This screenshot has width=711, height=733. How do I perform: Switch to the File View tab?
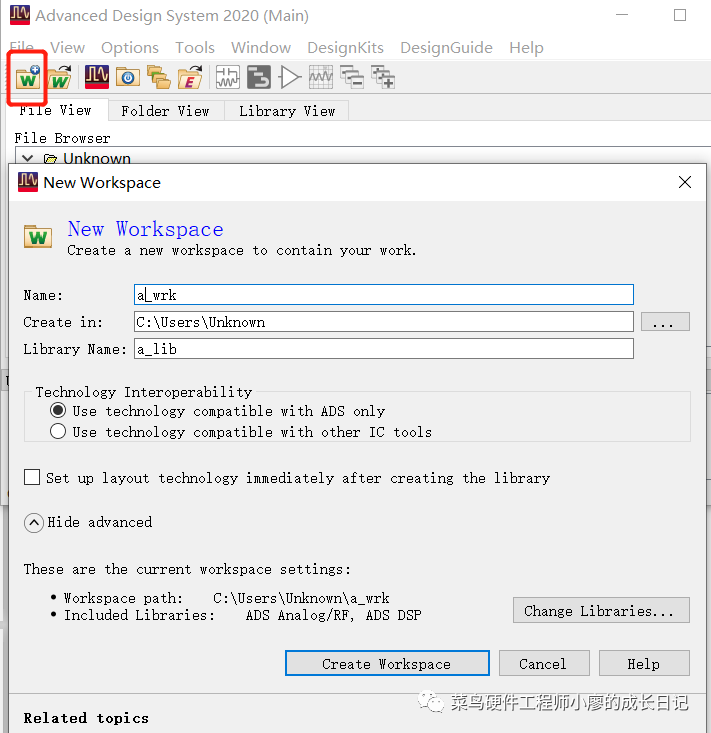coord(57,110)
